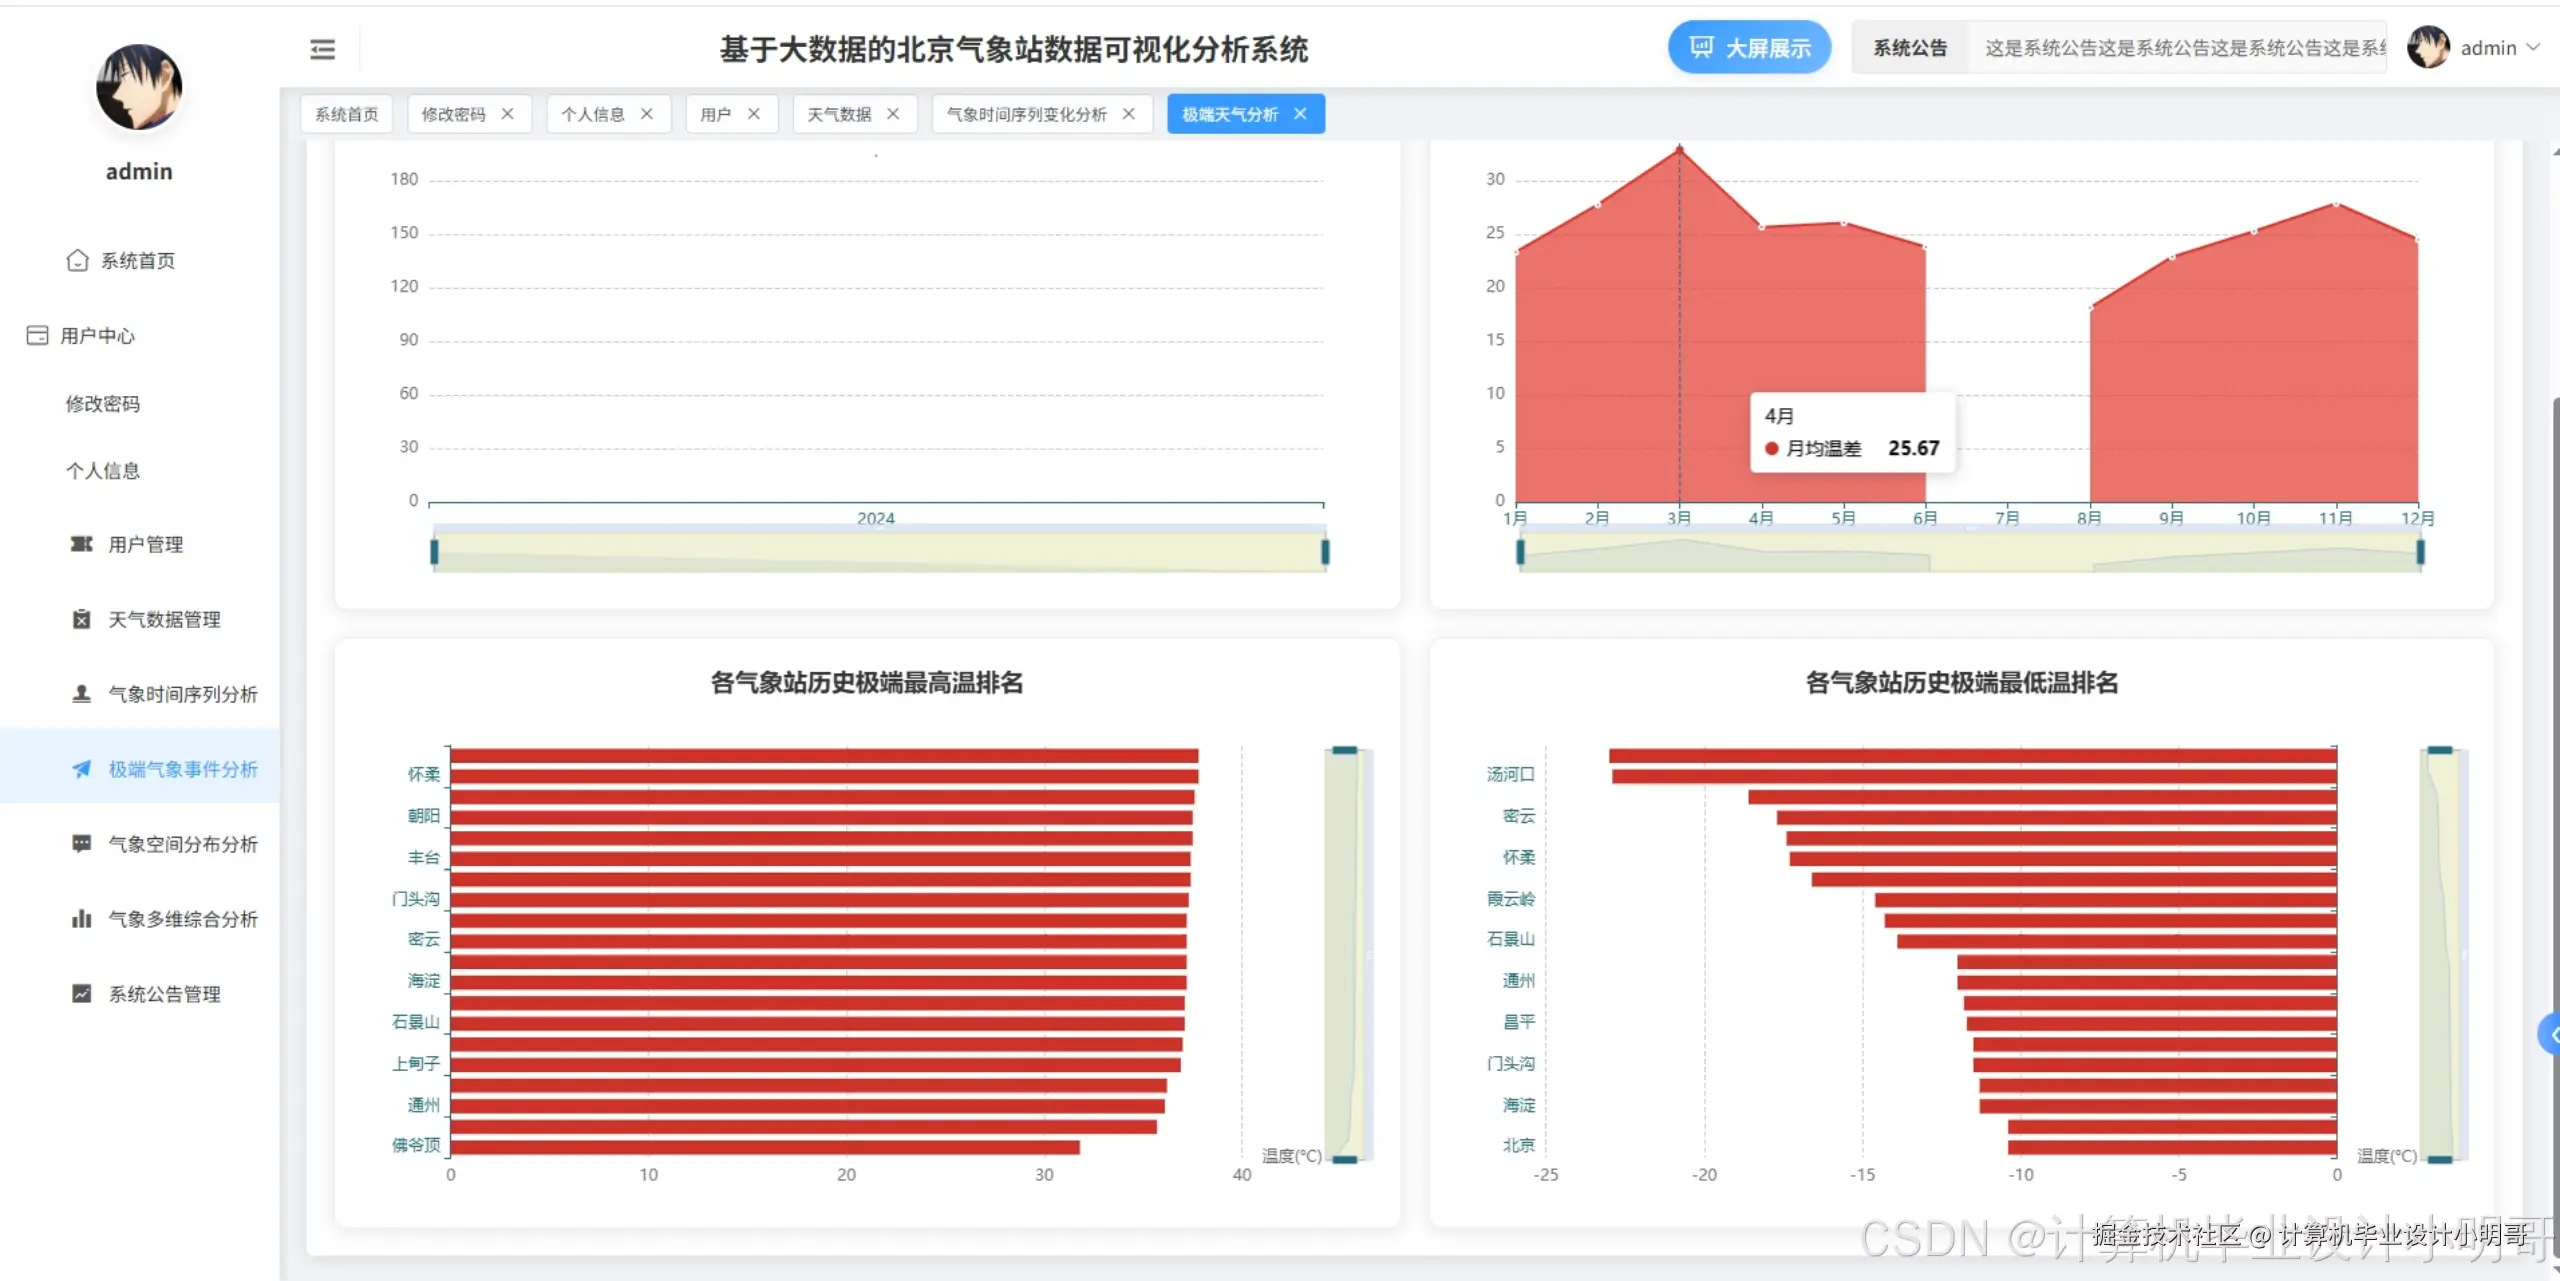
Task: Click the 气象空间分布分析 chat icon
Action: coord(81,844)
